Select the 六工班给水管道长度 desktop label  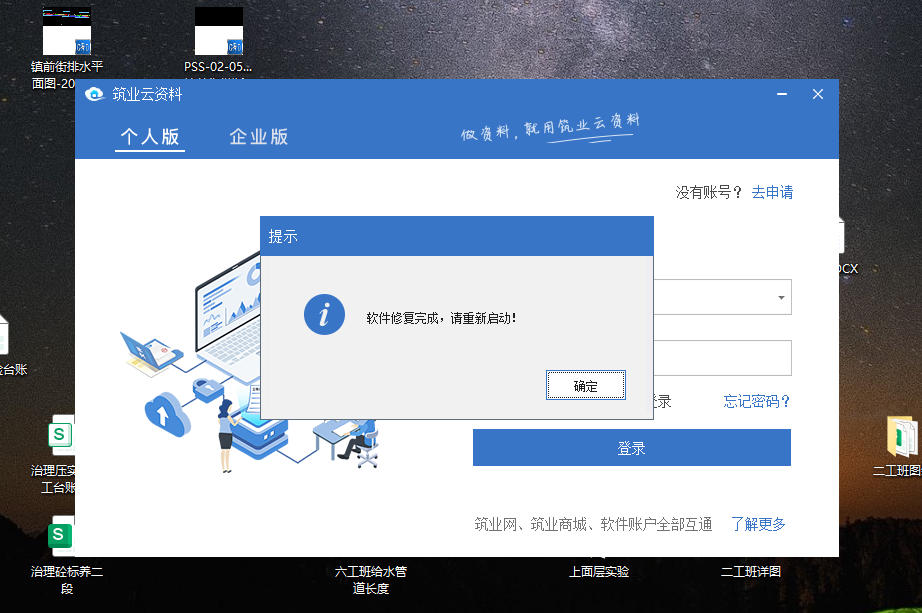click(x=371, y=580)
